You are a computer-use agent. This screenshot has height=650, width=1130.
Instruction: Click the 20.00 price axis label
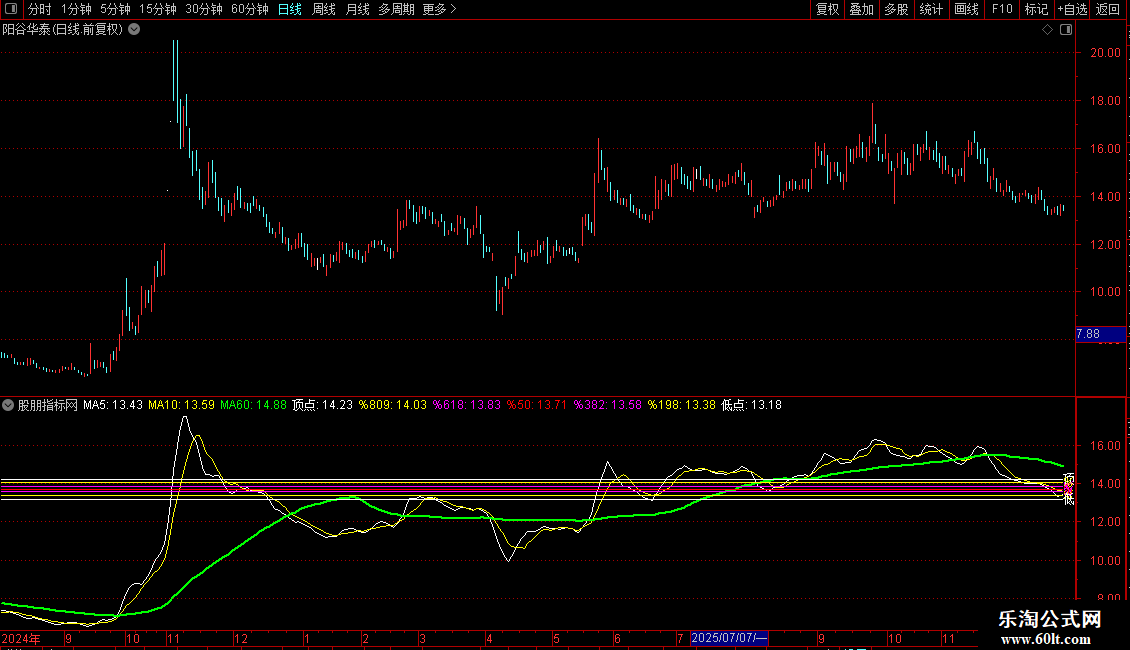click(1105, 53)
